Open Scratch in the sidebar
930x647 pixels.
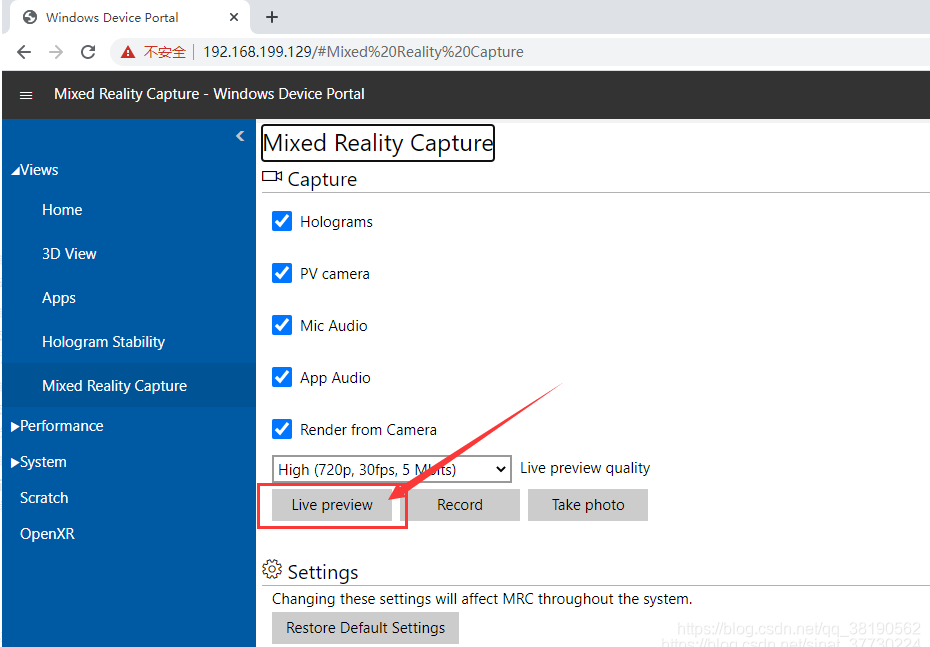click(x=44, y=498)
